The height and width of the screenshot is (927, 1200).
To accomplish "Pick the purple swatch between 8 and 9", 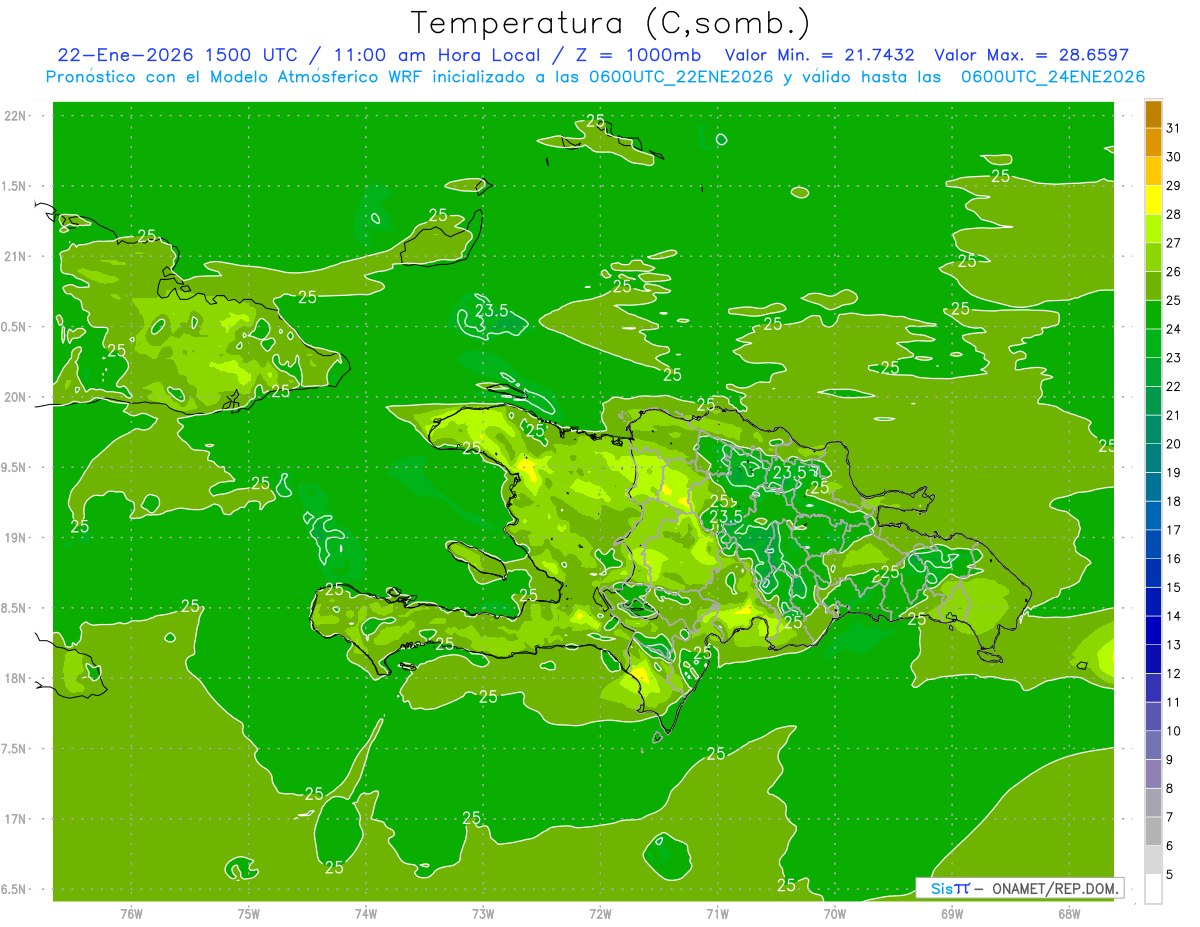I will pyautogui.click(x=1154, y=774).
